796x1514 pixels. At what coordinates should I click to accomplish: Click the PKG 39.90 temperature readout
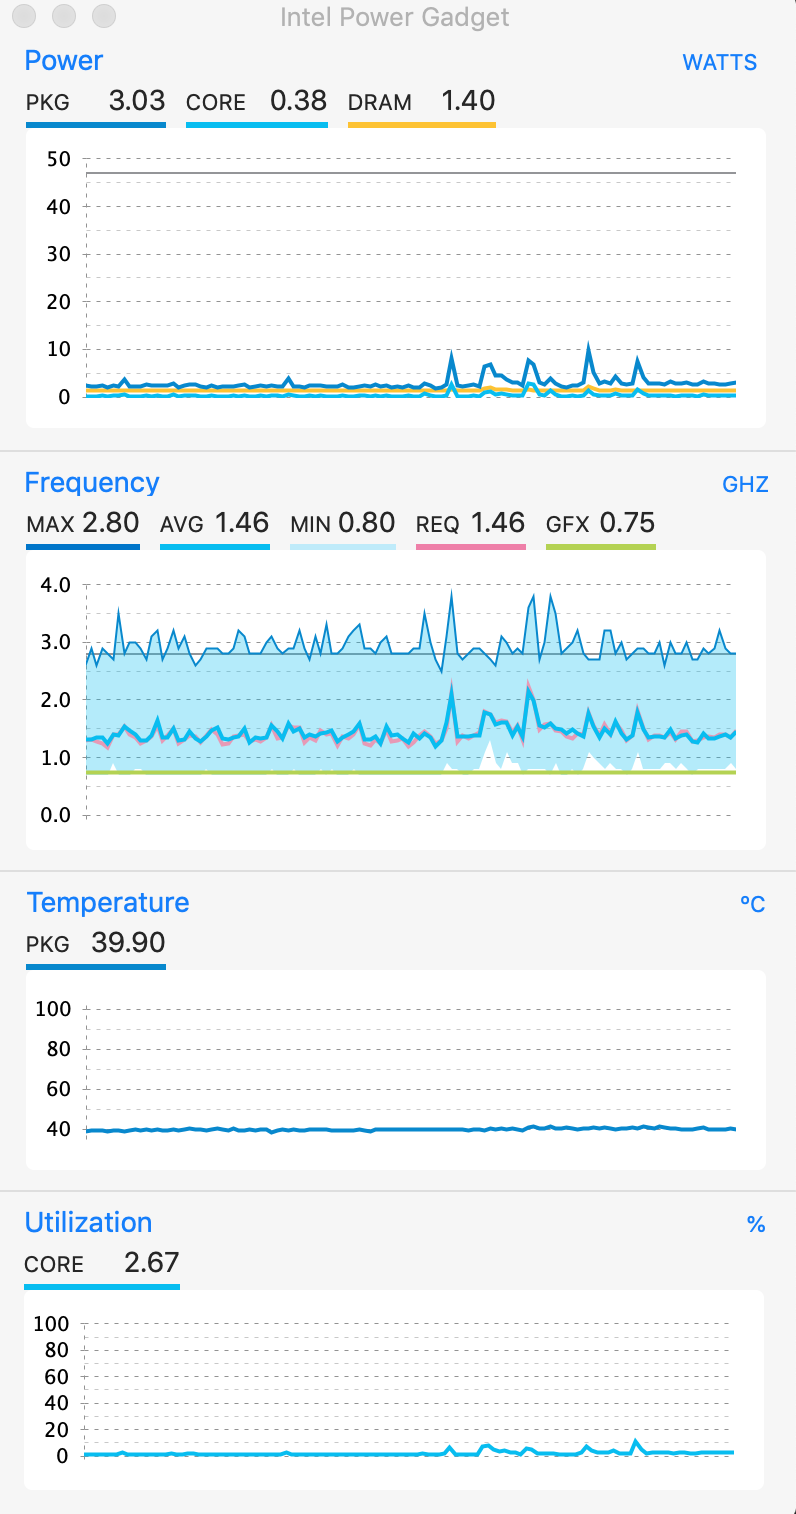coord(96,943)
